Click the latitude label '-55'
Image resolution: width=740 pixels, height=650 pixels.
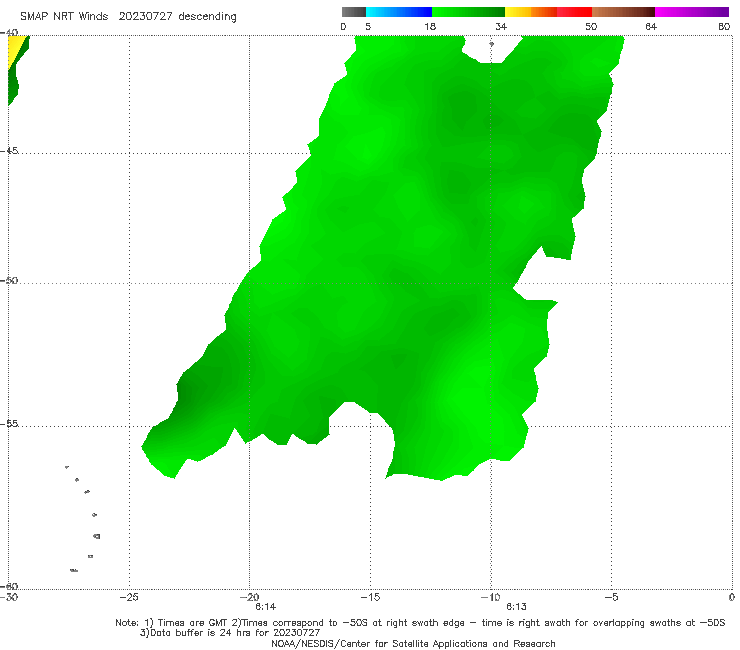pyautogui.click(x=9, y=424)
